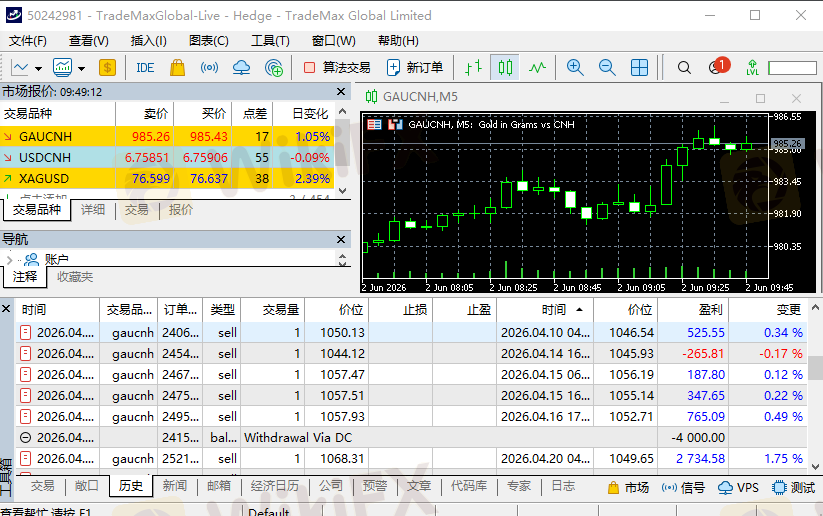This screenshot has width=823, height=516.
Task: Select the XAGUSD symbol row
Action: tap(167, 178)
